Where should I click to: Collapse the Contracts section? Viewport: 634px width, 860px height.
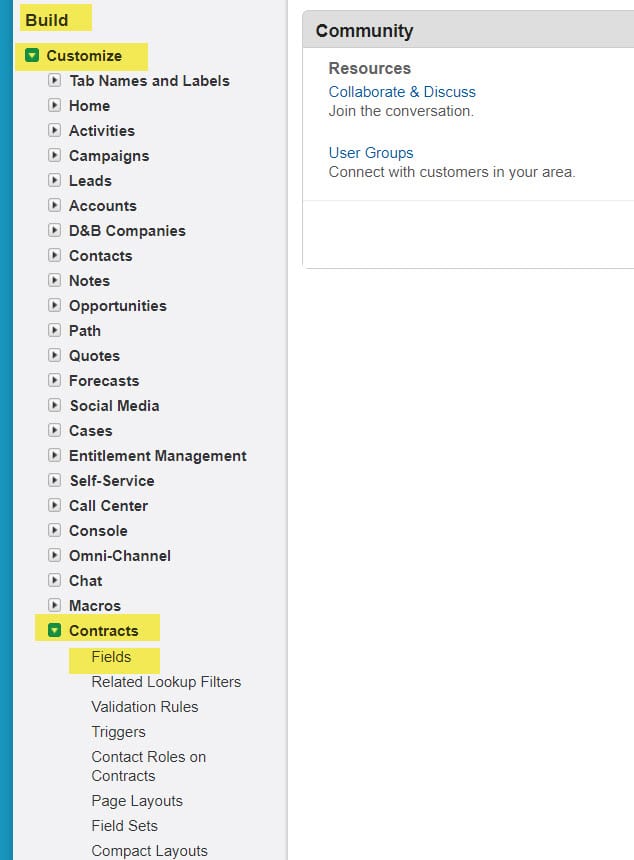(54, 631)
